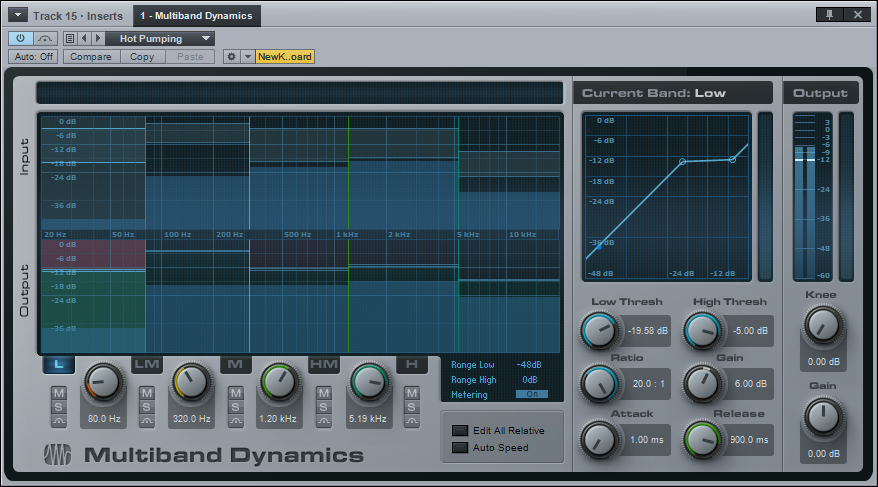Toggle the plugin power (bypass) button
This screenshot has width=878, height=487.
point(21,39)
